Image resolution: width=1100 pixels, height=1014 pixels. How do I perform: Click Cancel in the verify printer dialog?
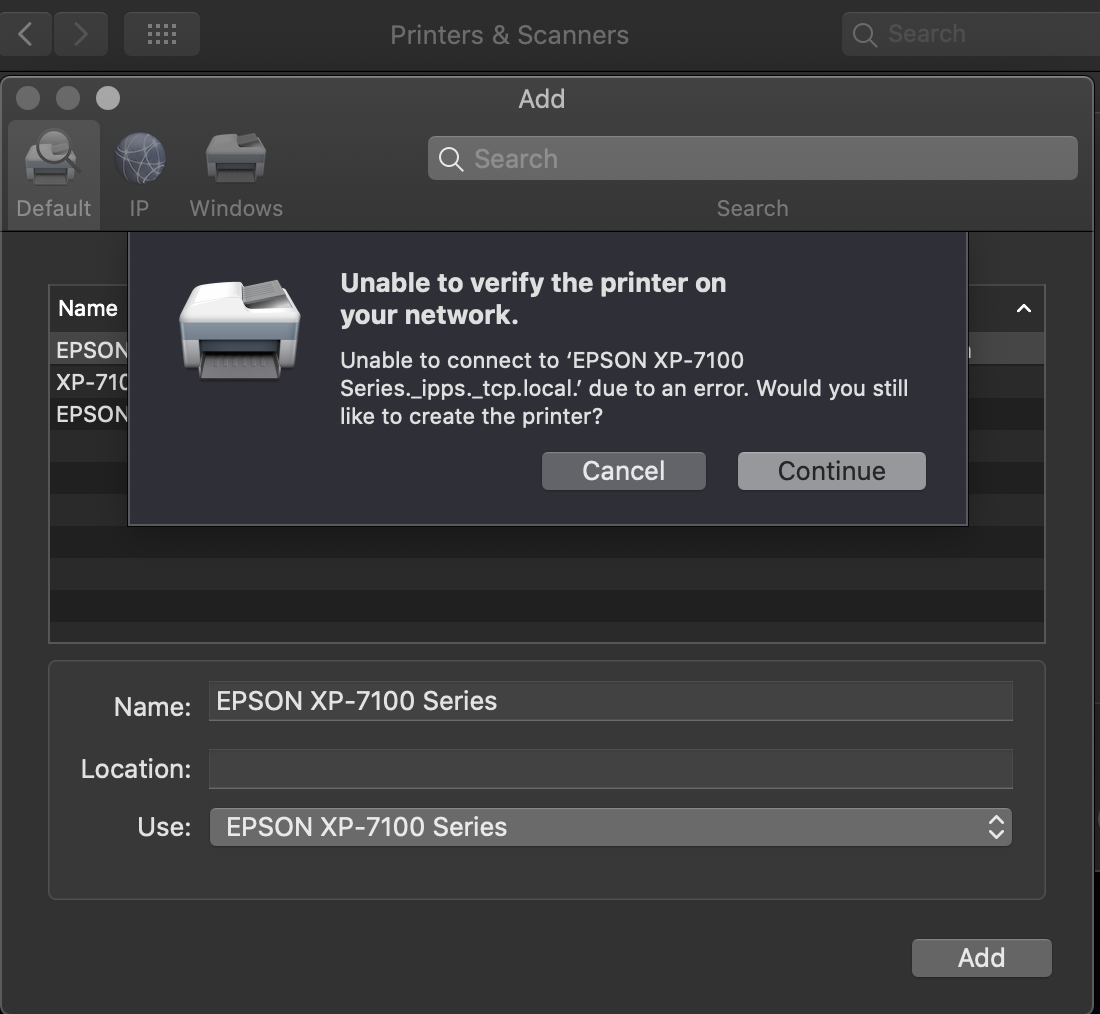pos(624,471)
